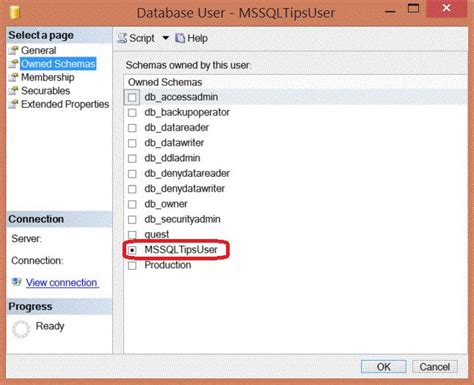Select the db_denydatareader row text
Viewport: 474px width, 385px height.
[187, 173]
